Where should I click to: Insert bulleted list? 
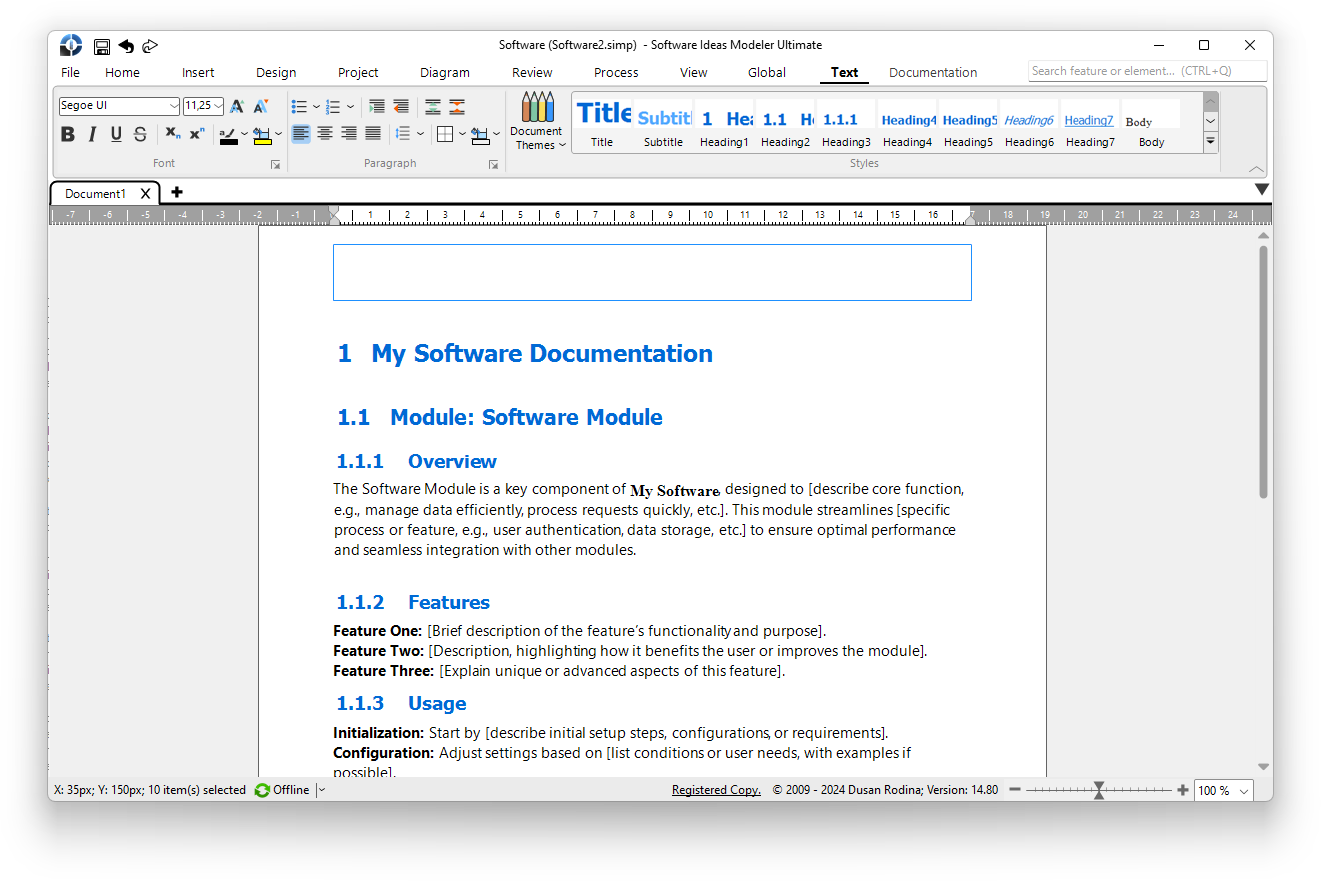299,106
